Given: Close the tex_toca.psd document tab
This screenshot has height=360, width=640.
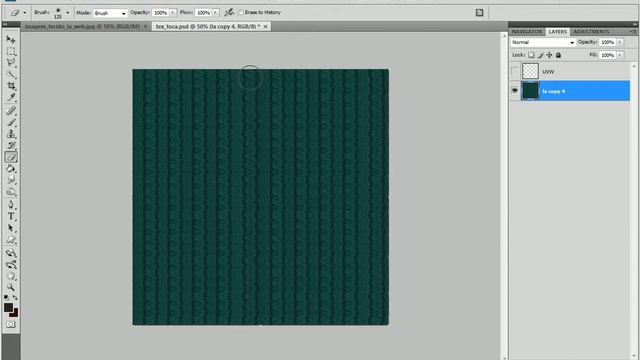Looking at the screenshot, I should coord(265,27).
